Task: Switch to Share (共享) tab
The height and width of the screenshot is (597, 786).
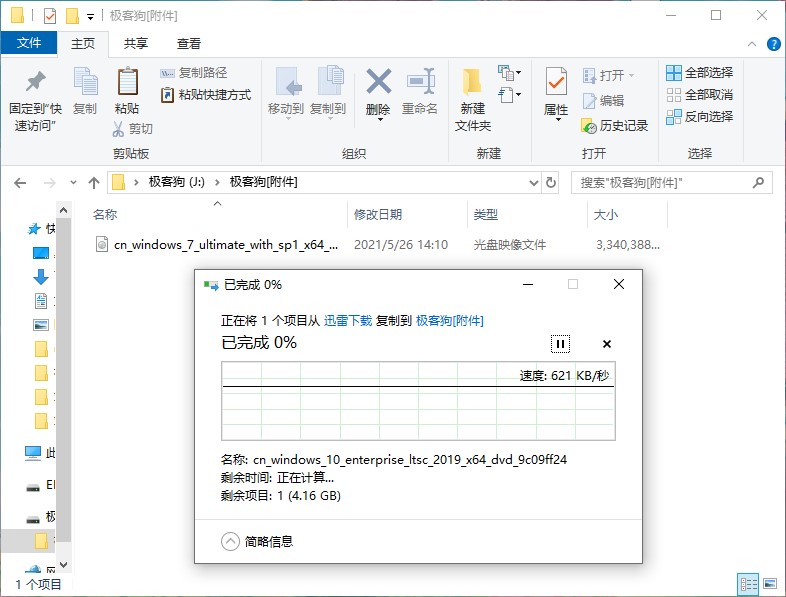Action: [136, 44]
